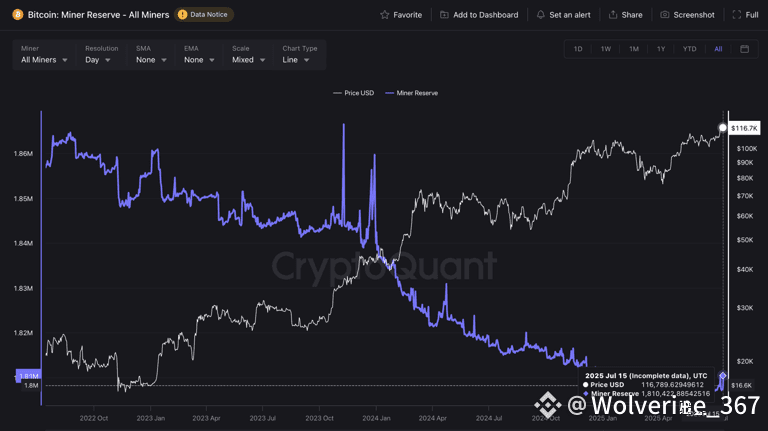Open the calendar date picker icon
The height and width of the screenshot is (431, 768).
click(744, 49)
